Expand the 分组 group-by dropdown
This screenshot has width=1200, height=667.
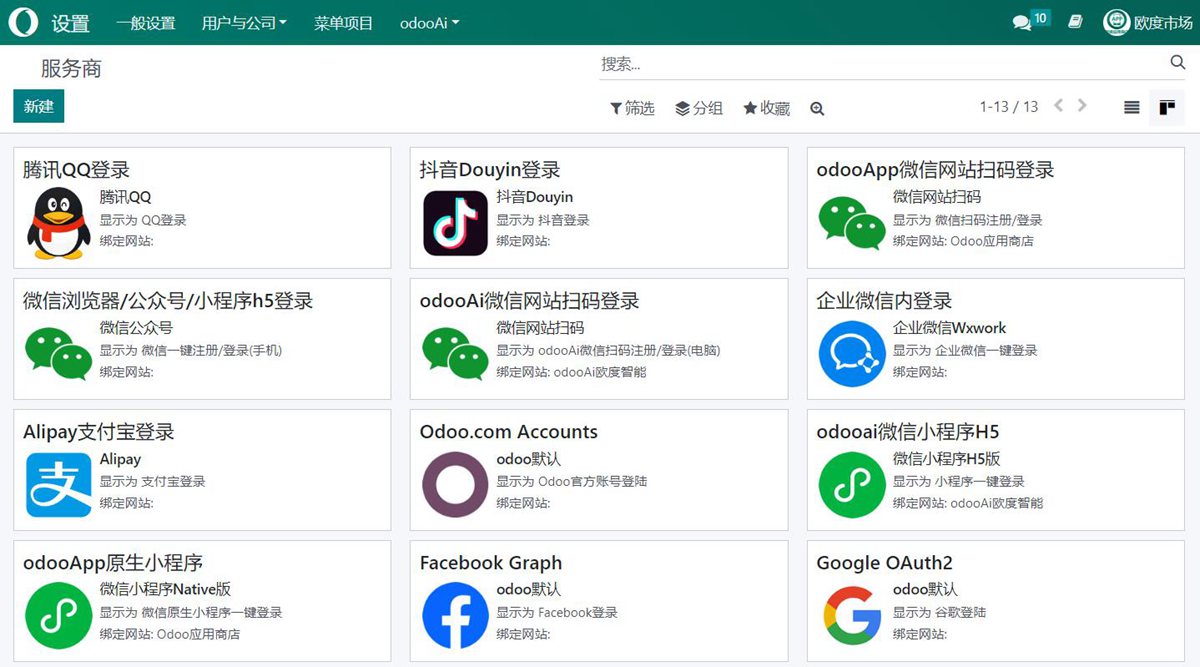tap(699, 108)
